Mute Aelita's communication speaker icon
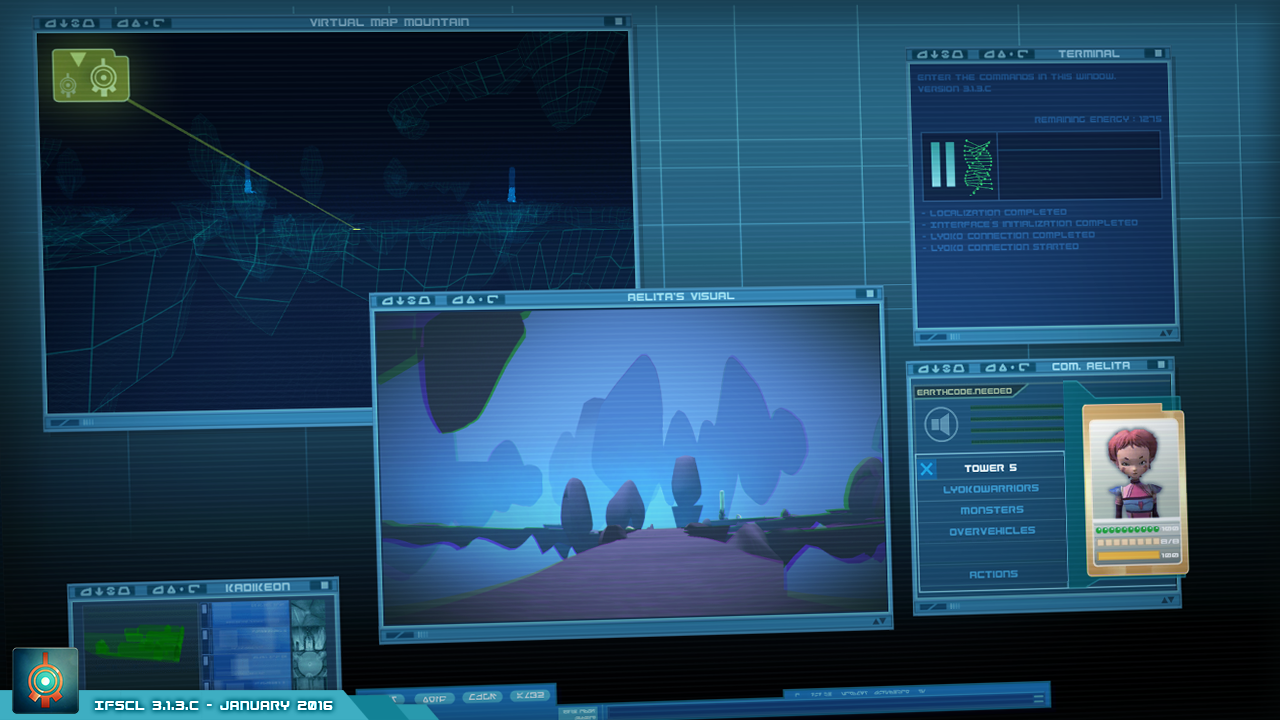This screenshot has width=1280, height=720. pyautogui.click(x=941, y=426)
